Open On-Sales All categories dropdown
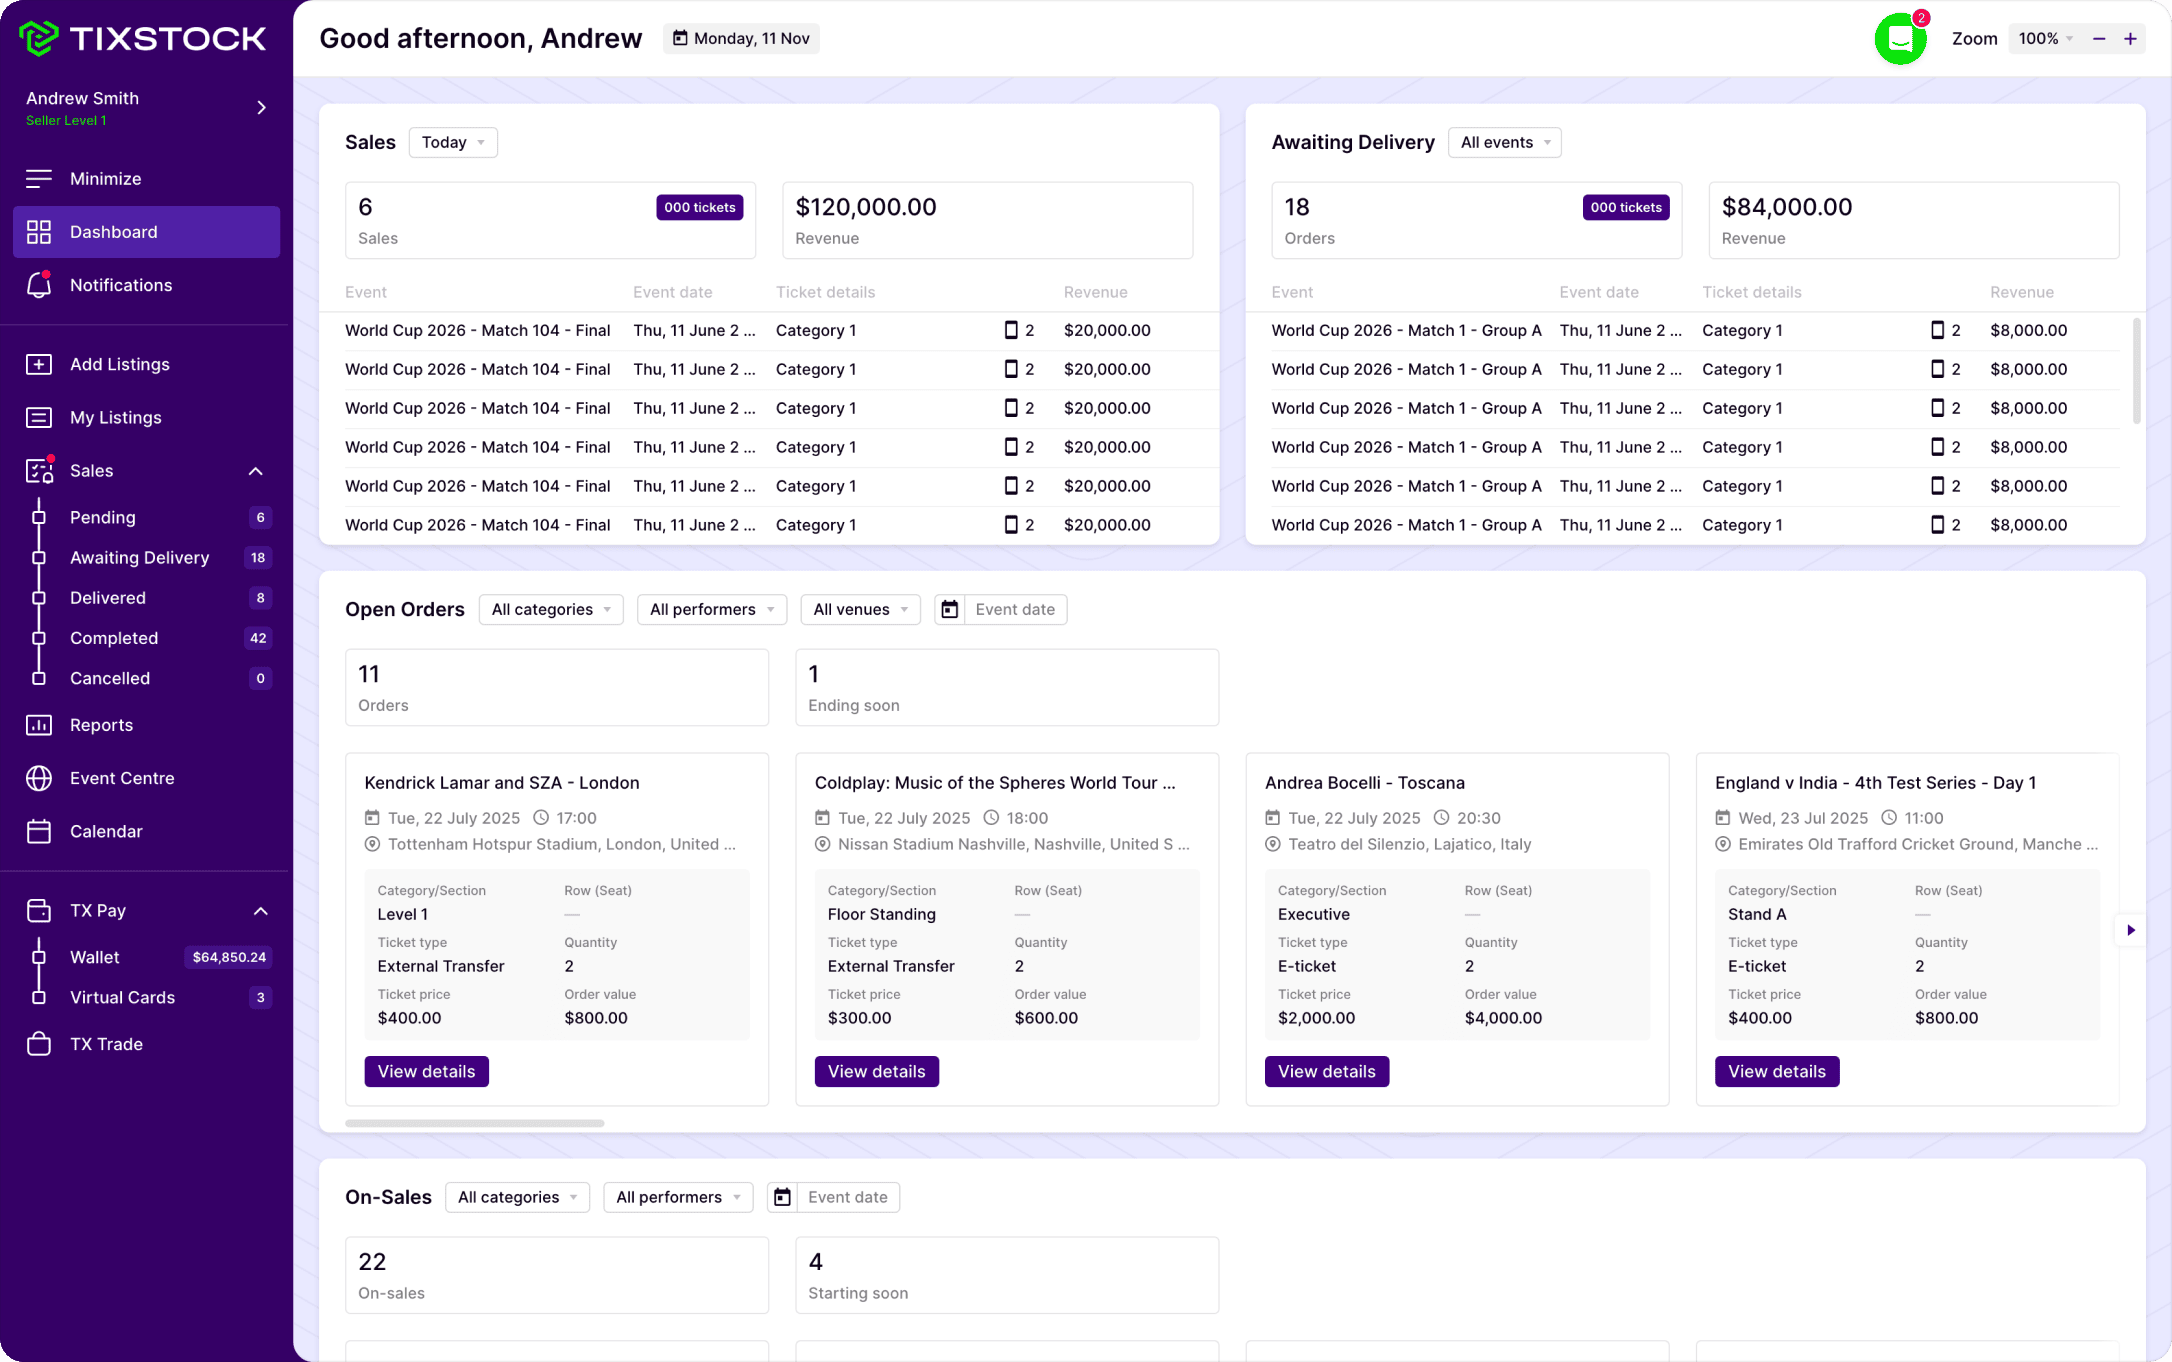 [517, 1197]
